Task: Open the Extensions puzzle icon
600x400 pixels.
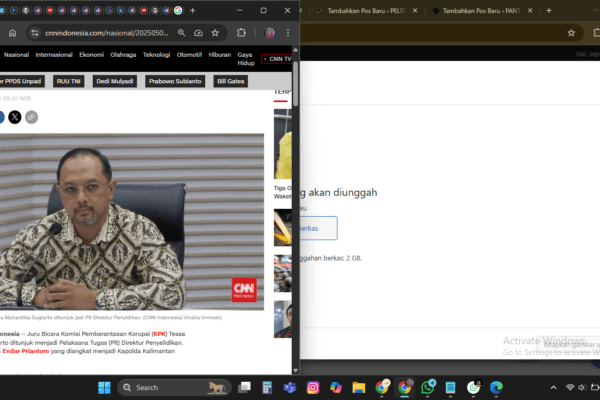Action: [241, 33]
